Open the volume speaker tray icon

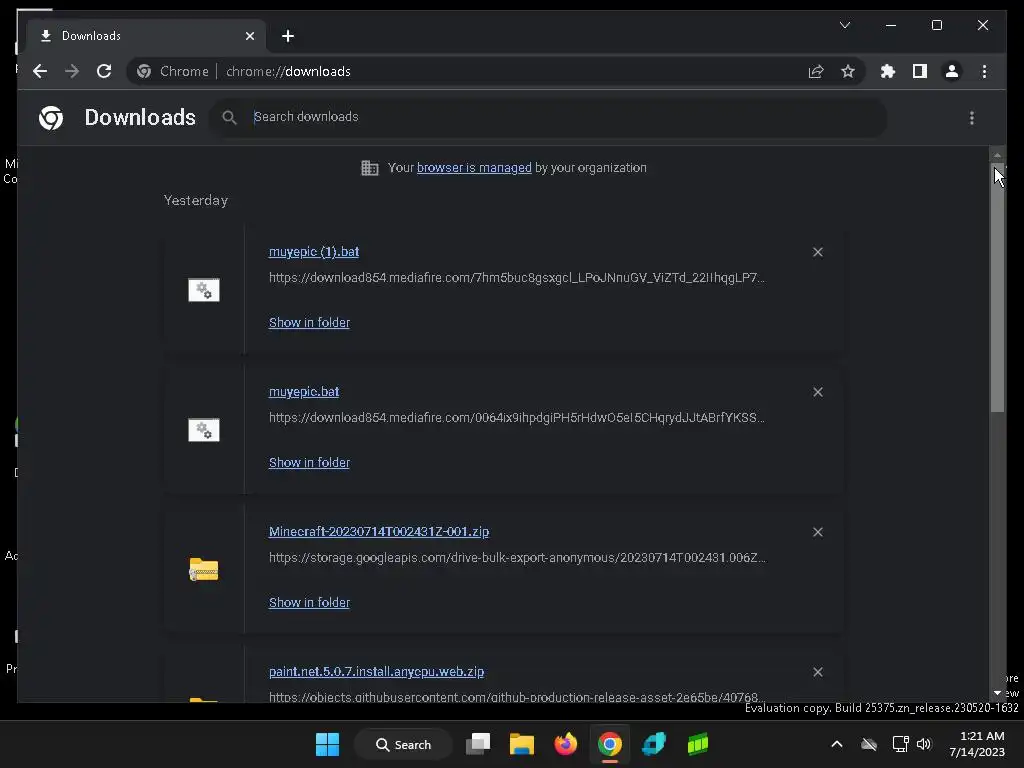tap(924, 744)
